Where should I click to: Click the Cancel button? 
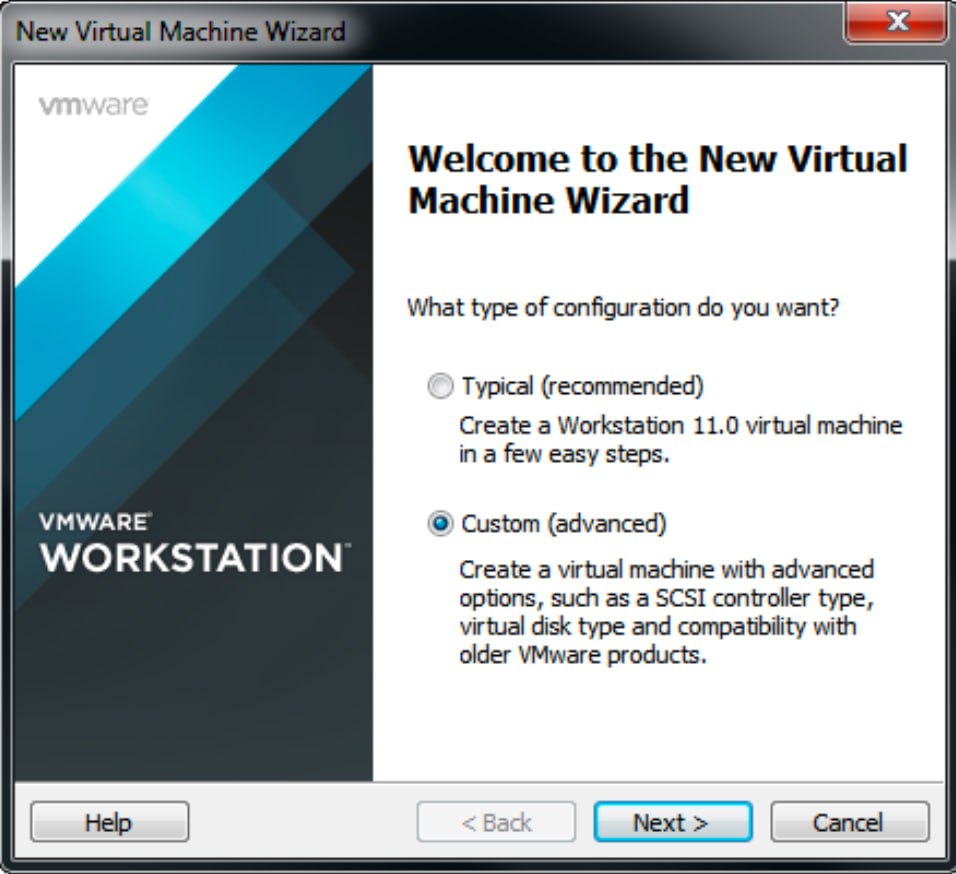850,822
